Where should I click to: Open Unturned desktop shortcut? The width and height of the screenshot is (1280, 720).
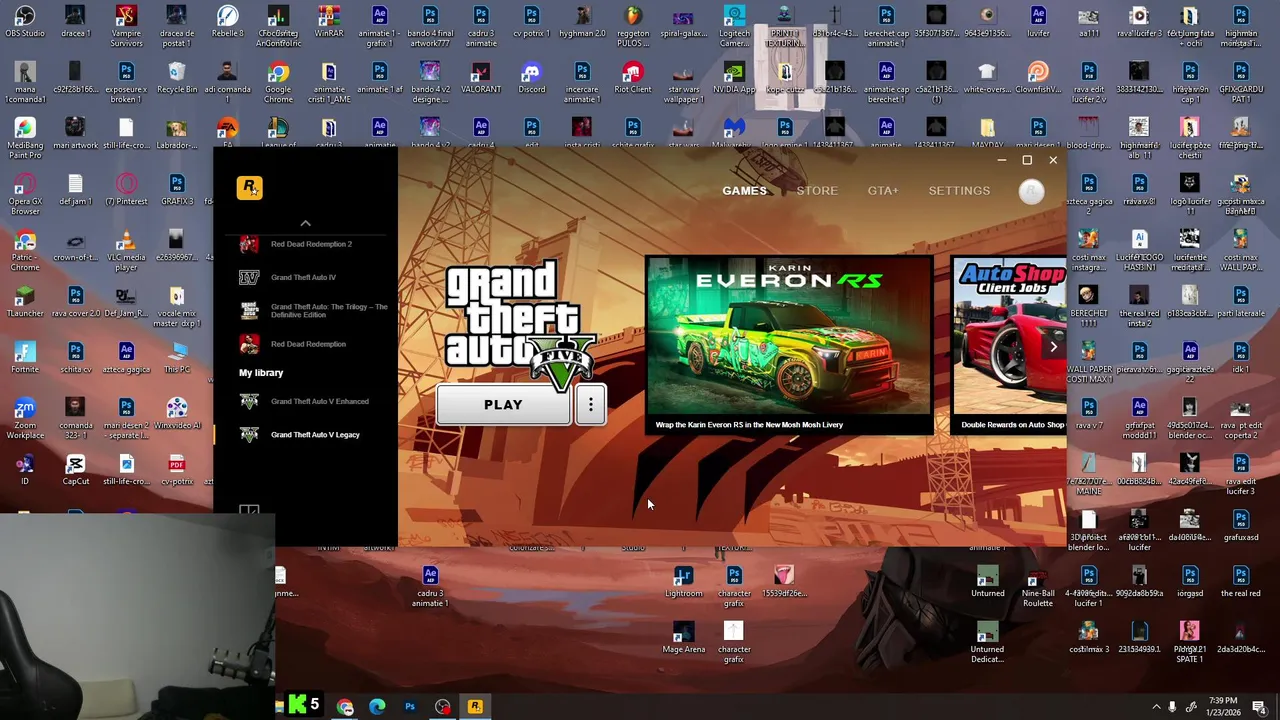987,582
